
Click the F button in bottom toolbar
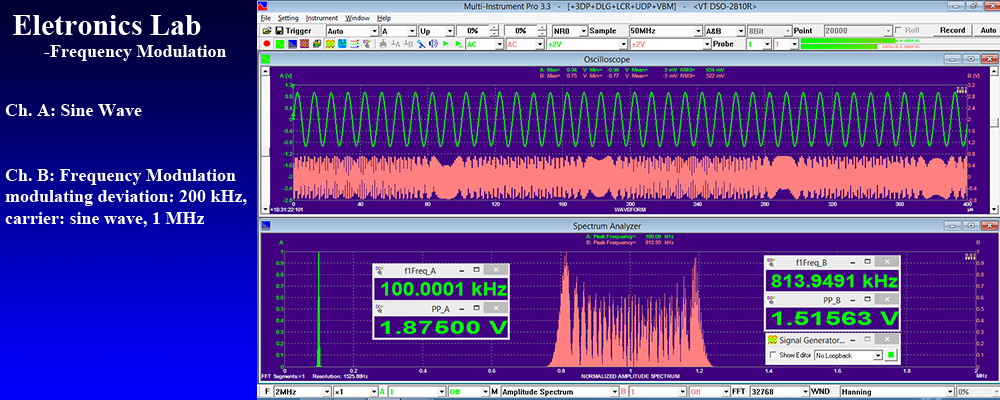[x=267, y=391]
